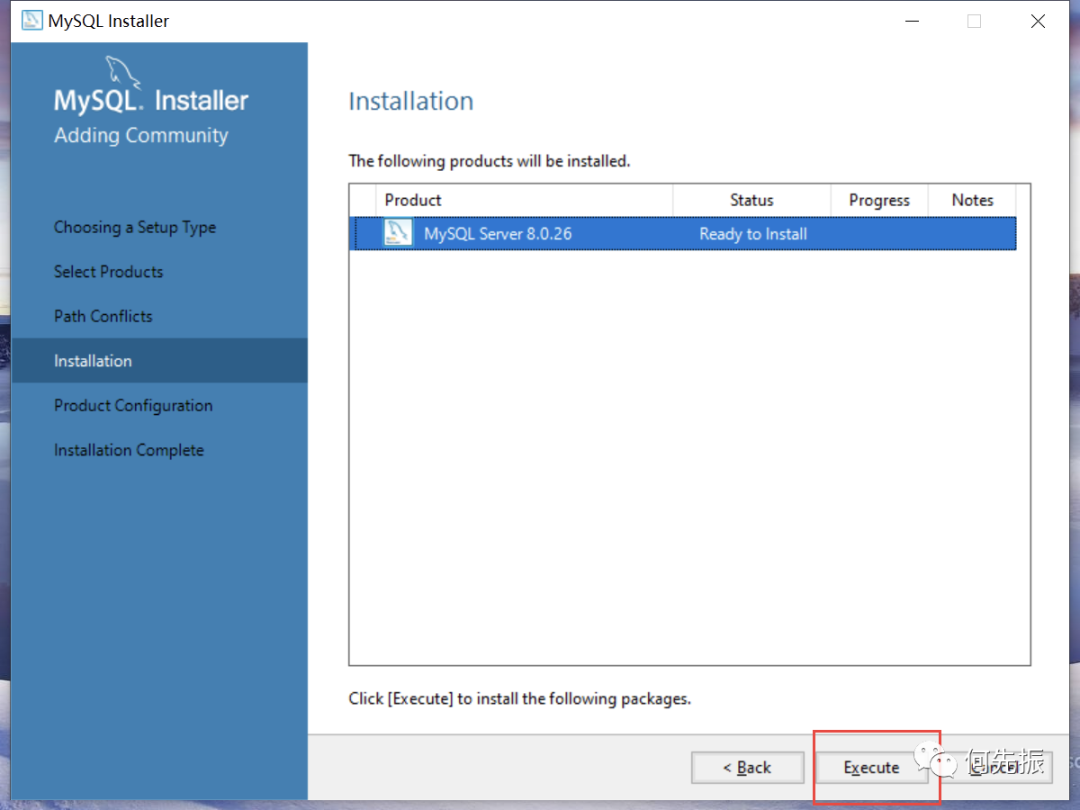Click the MySQL dolphin logo in sidebar
The height and width of the screenshot is (810, 1080).
[x=122, y=72]
